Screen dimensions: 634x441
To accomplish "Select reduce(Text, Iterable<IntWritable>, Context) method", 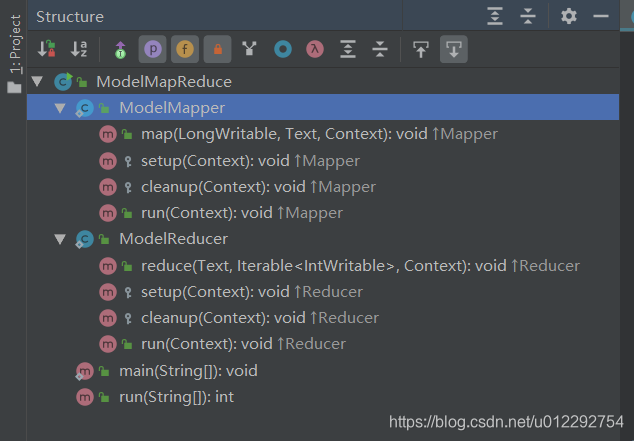I will tap(323, 266).
